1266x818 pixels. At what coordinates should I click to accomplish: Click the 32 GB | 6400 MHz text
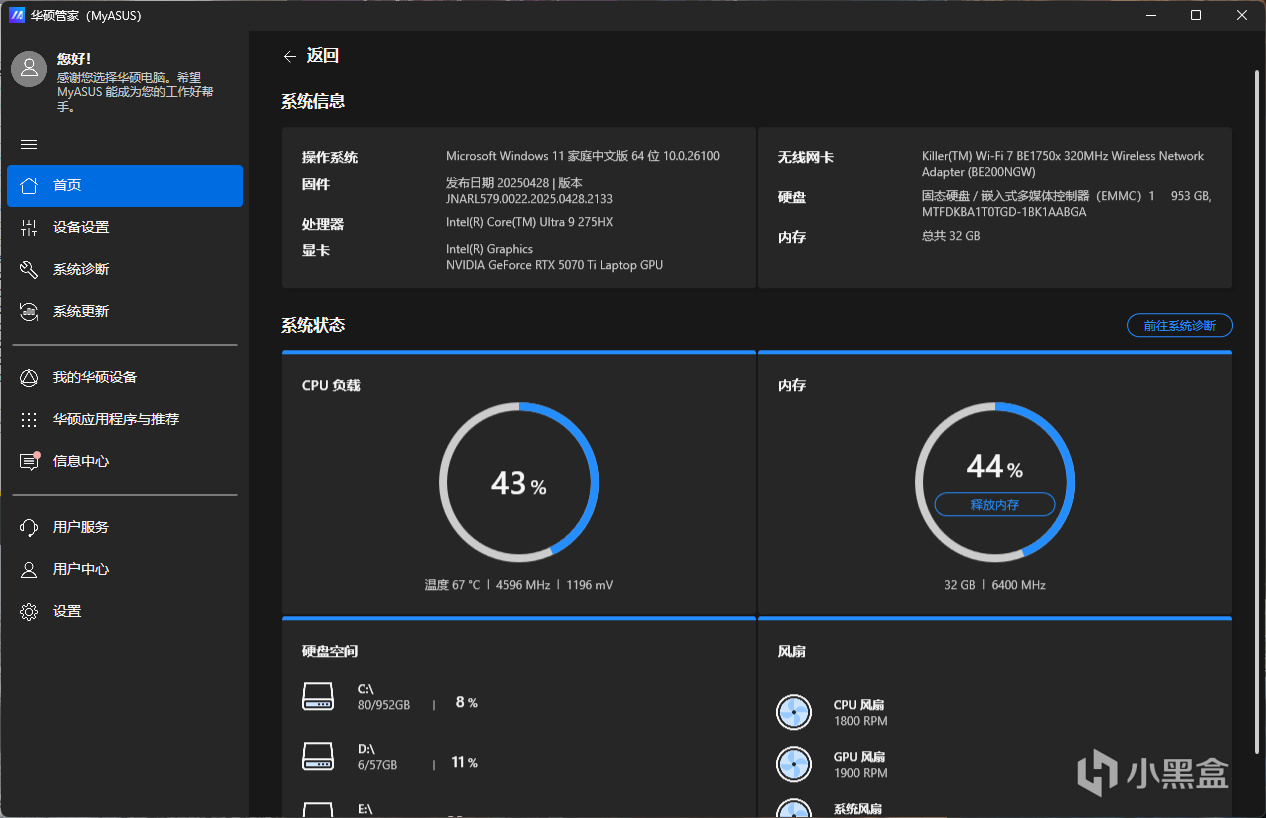point(995,585)
